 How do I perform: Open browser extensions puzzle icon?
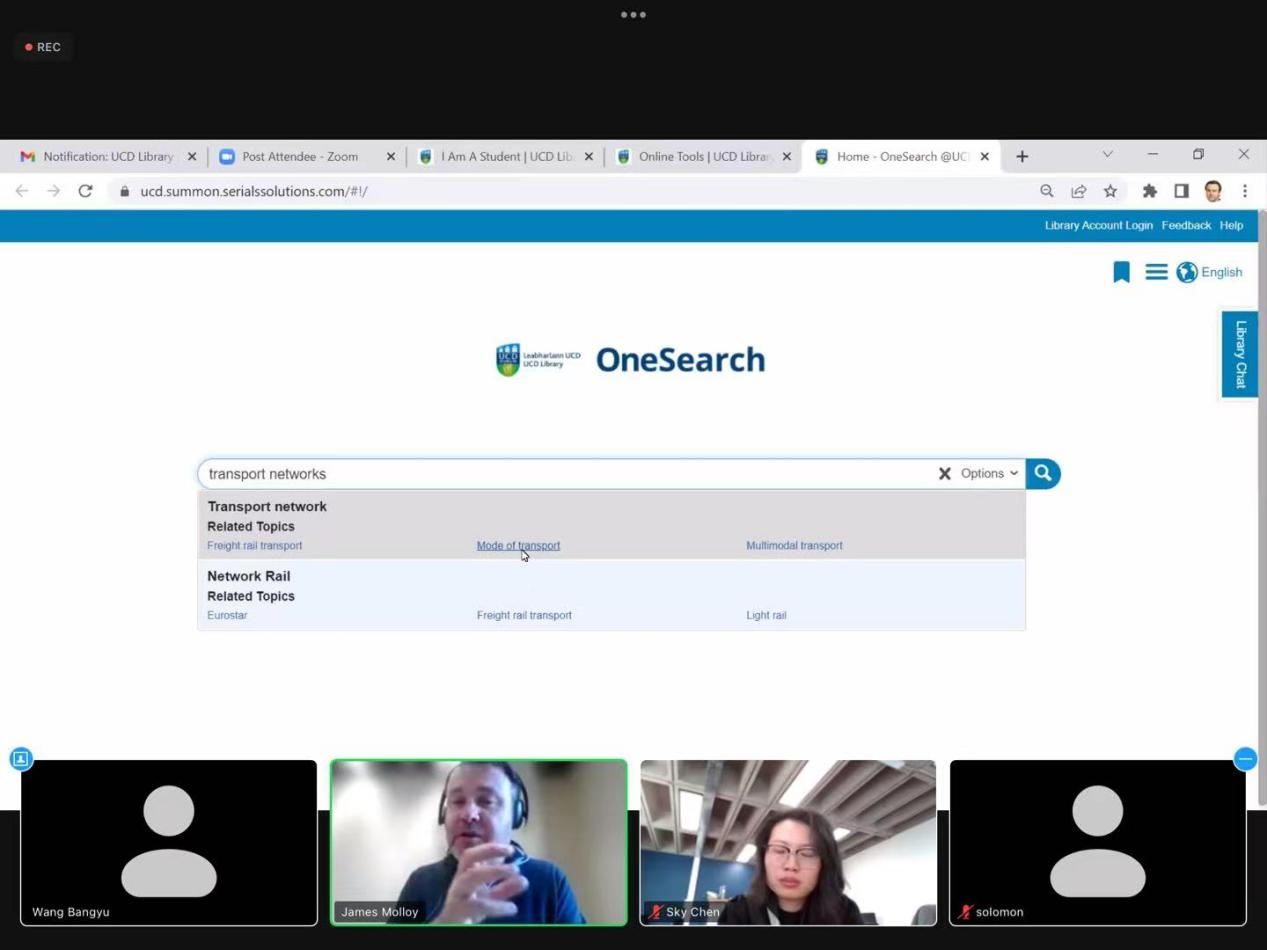1149,191
